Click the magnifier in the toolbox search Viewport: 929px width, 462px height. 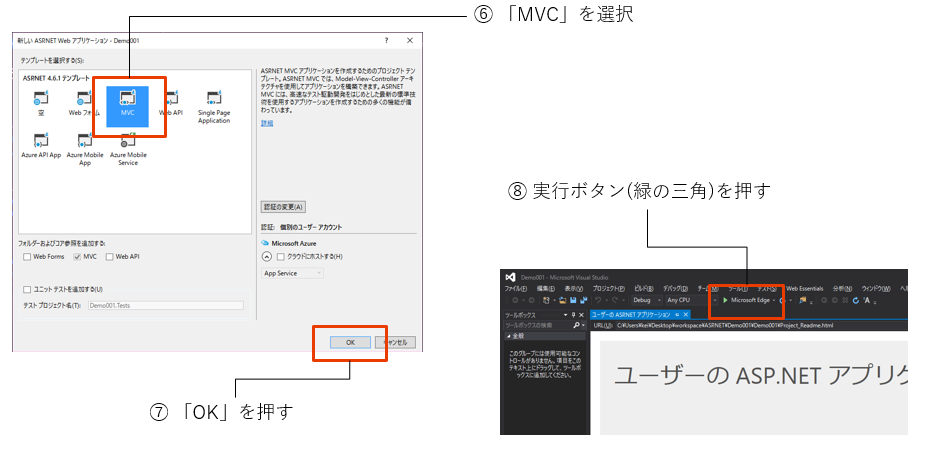pyautogui.click(x=576, y=325)
